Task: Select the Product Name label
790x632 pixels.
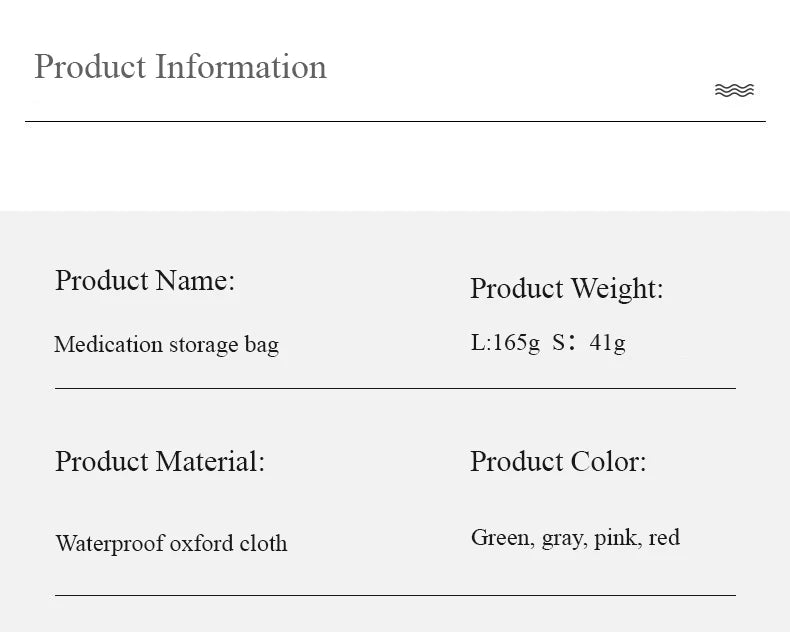Action: point(144,281)
